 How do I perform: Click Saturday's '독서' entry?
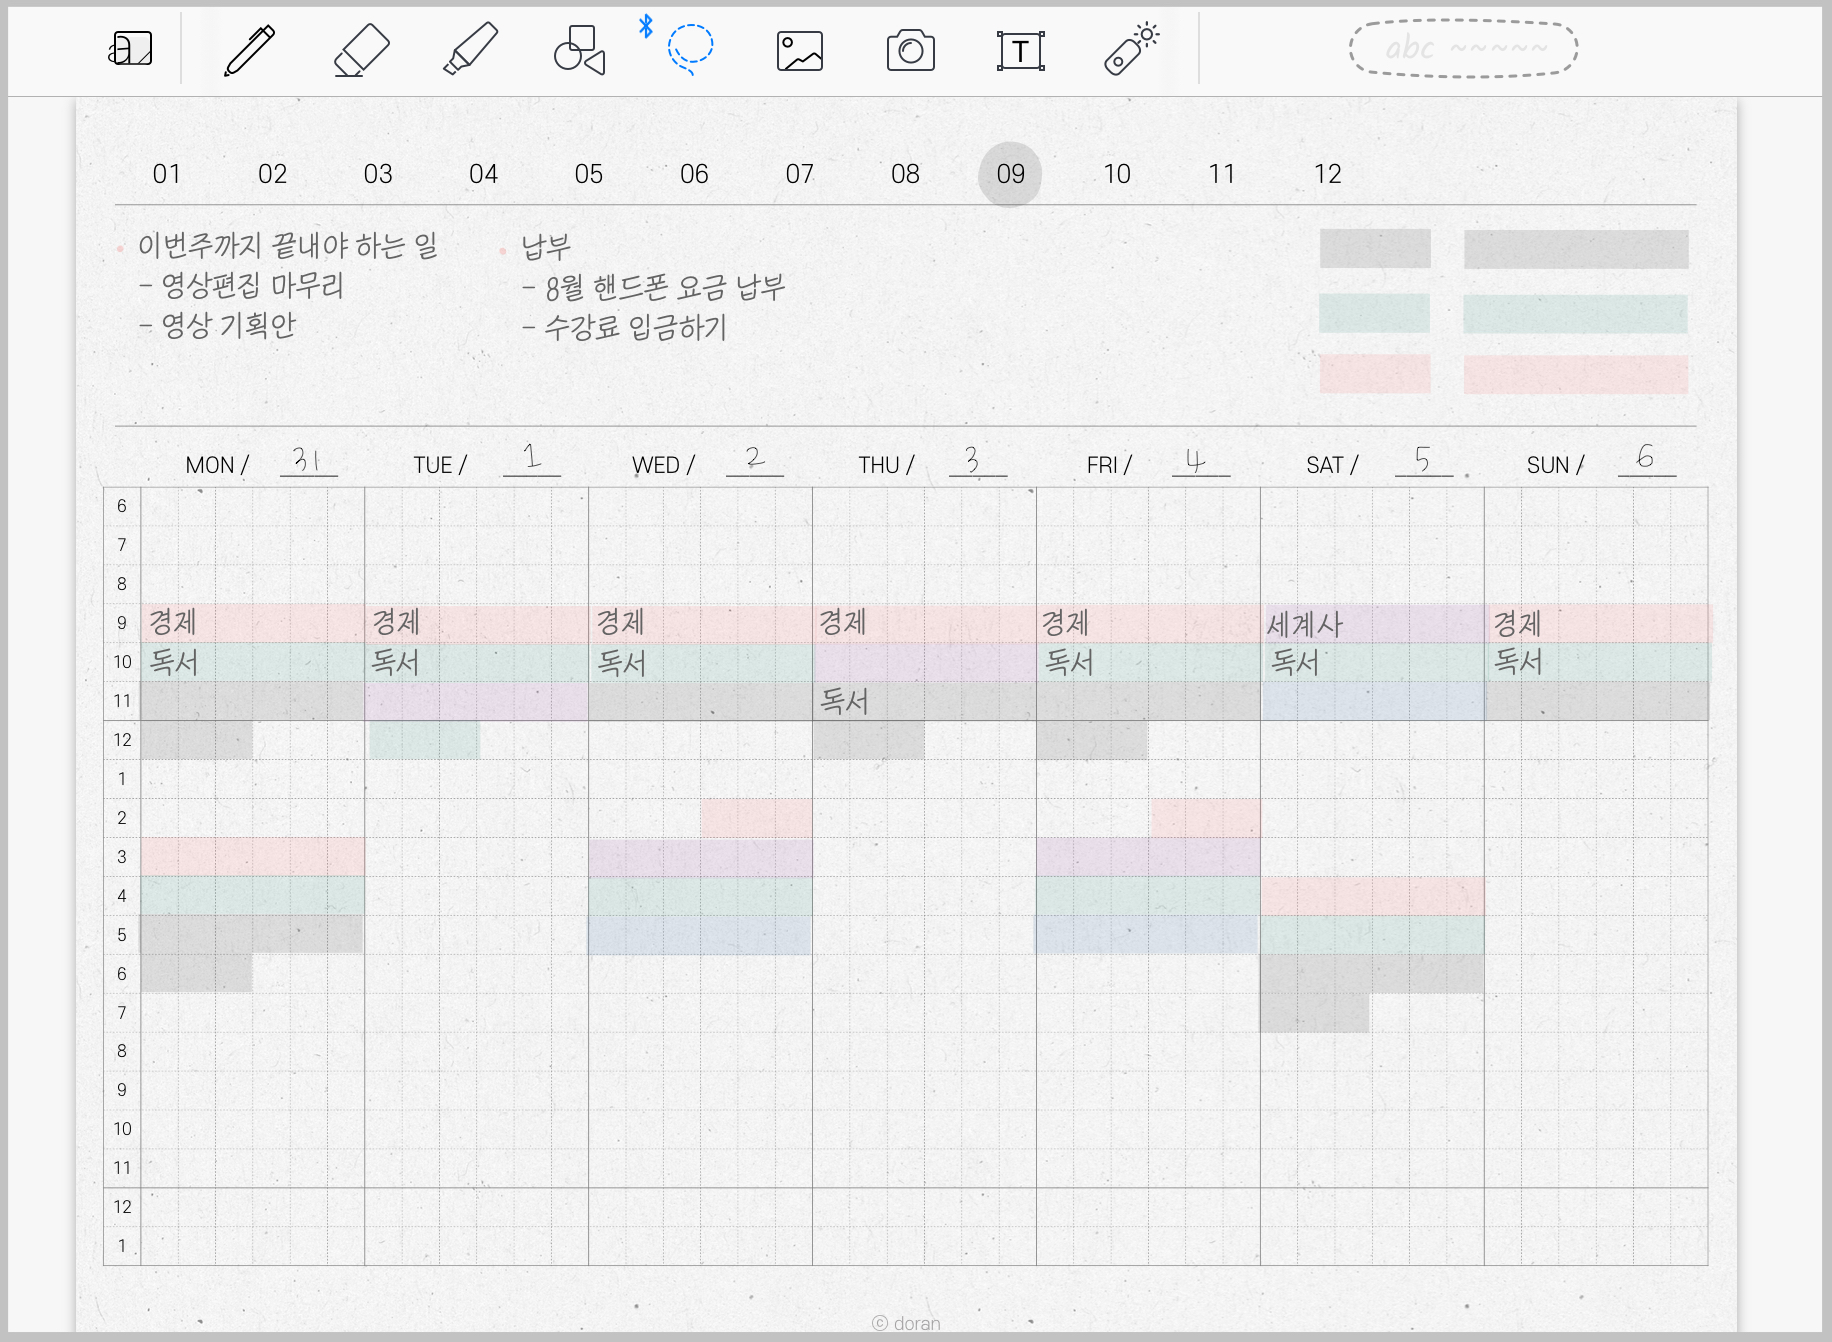click(1295, 662)
